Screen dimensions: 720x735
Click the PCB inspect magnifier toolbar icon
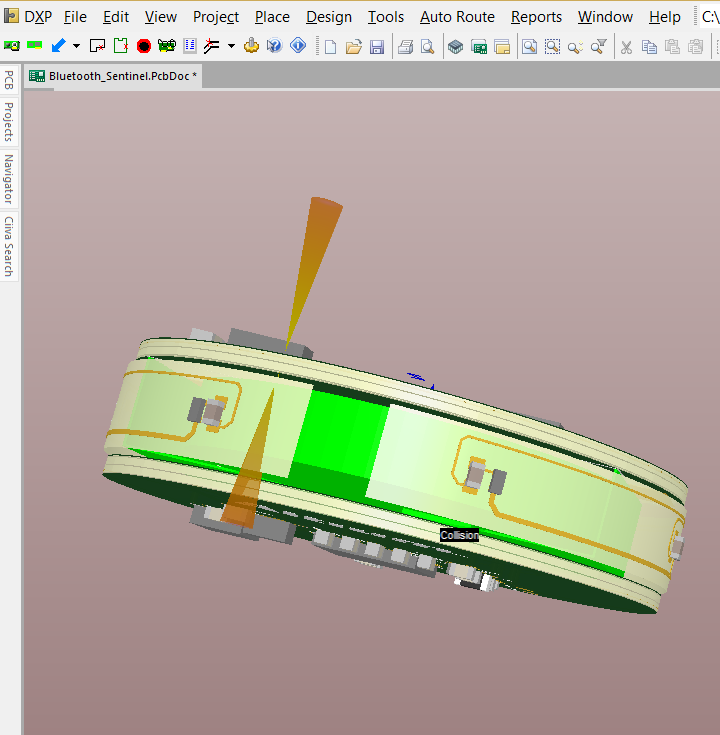12,46
